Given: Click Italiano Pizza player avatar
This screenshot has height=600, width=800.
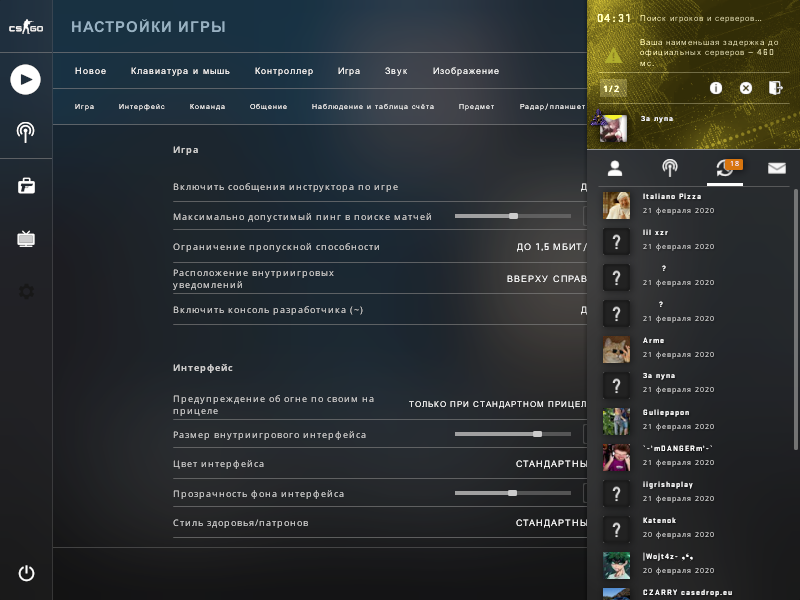Looking at the screenshot, I should 616,205.
